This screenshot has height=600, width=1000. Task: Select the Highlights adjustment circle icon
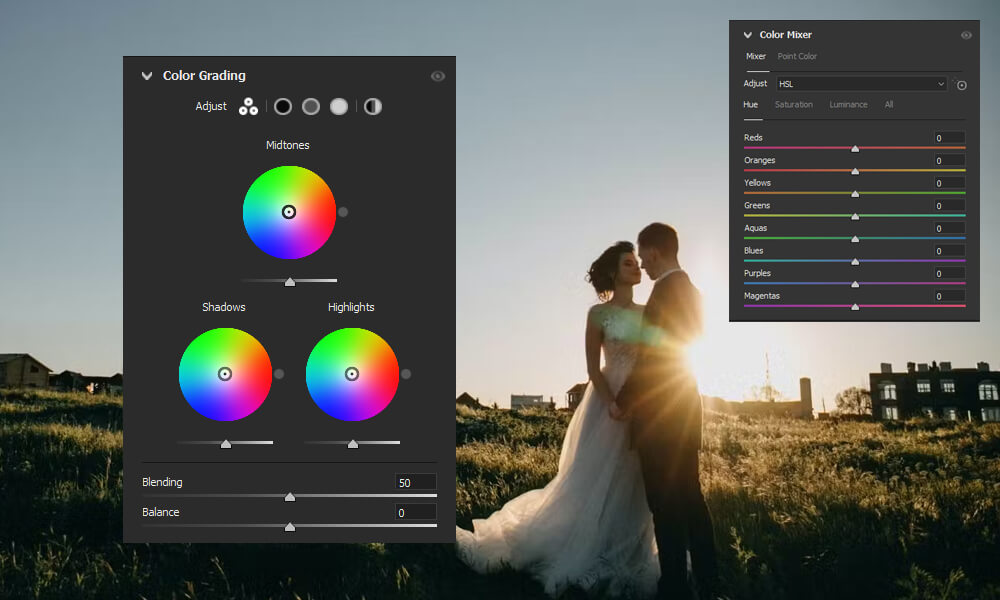tap(339, 106)
